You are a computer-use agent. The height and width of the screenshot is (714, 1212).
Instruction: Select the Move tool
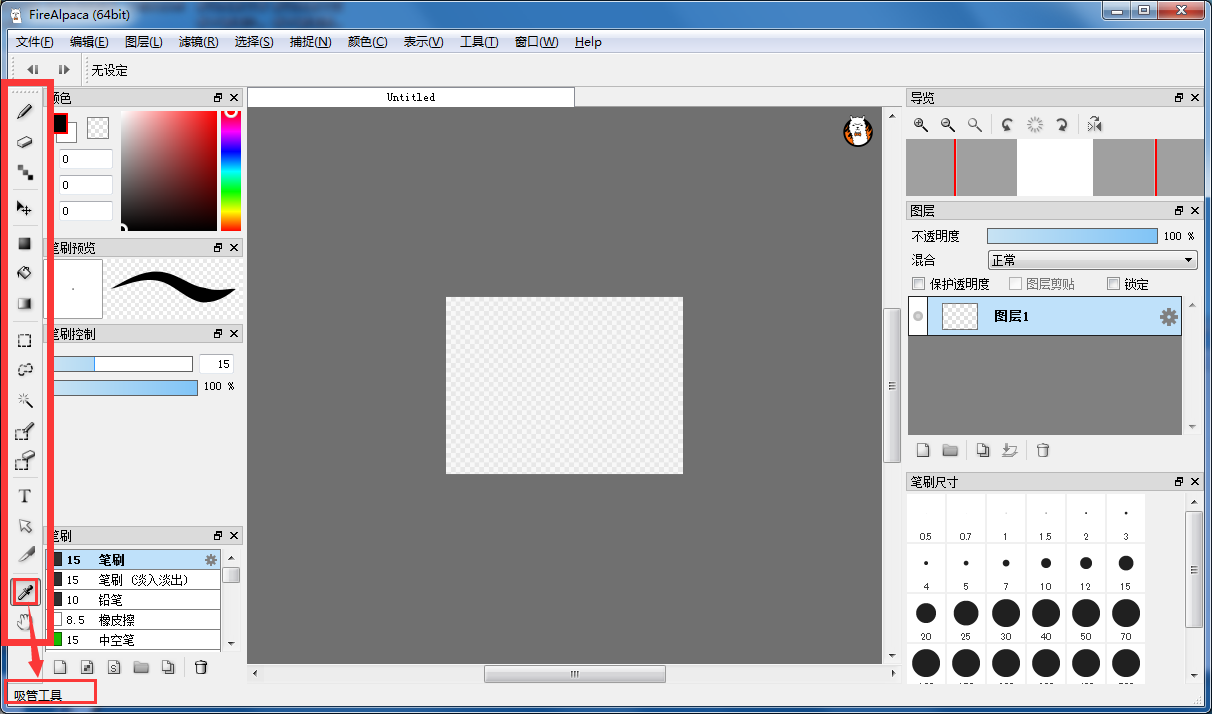pyautogui.click(x=23, y=208)
